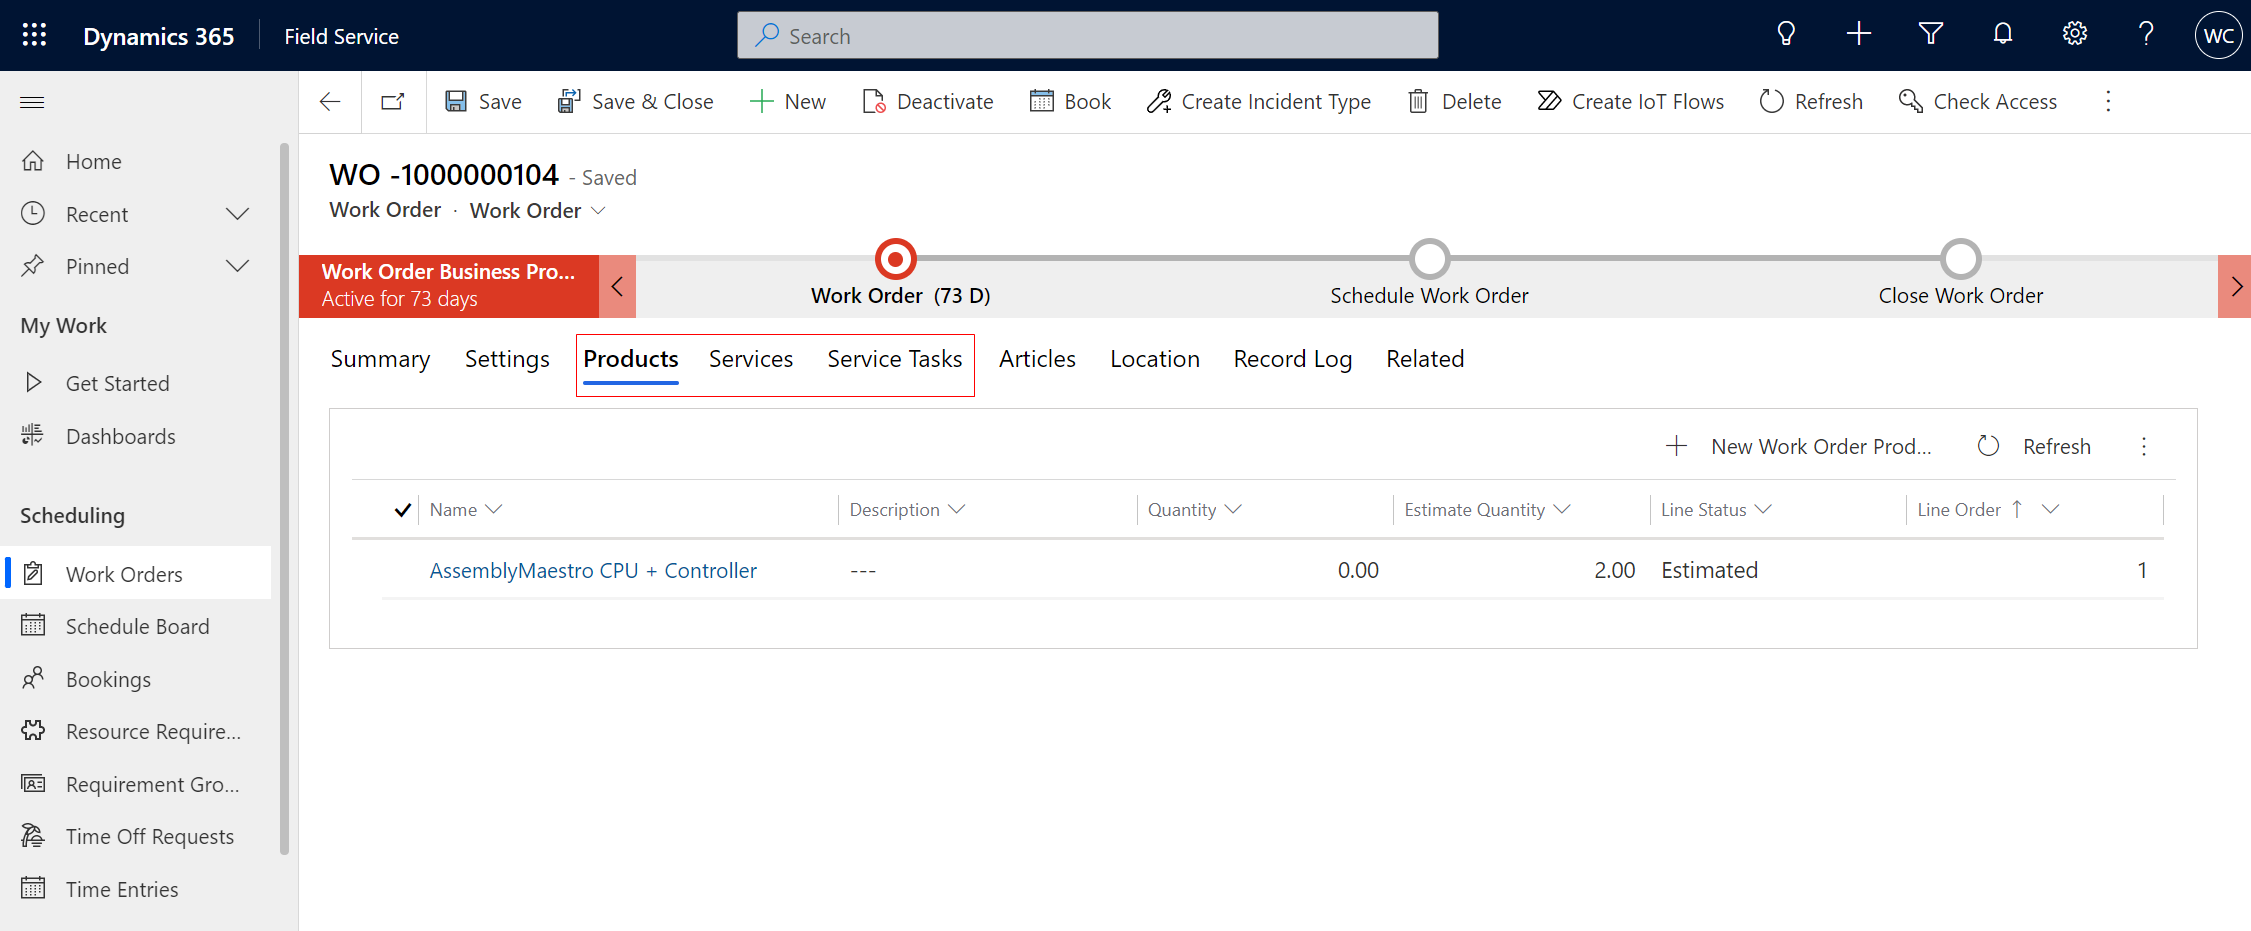This screenshot has width=2251, height=931.
Task: Click the global Search box
Action: coord(1088,36)
